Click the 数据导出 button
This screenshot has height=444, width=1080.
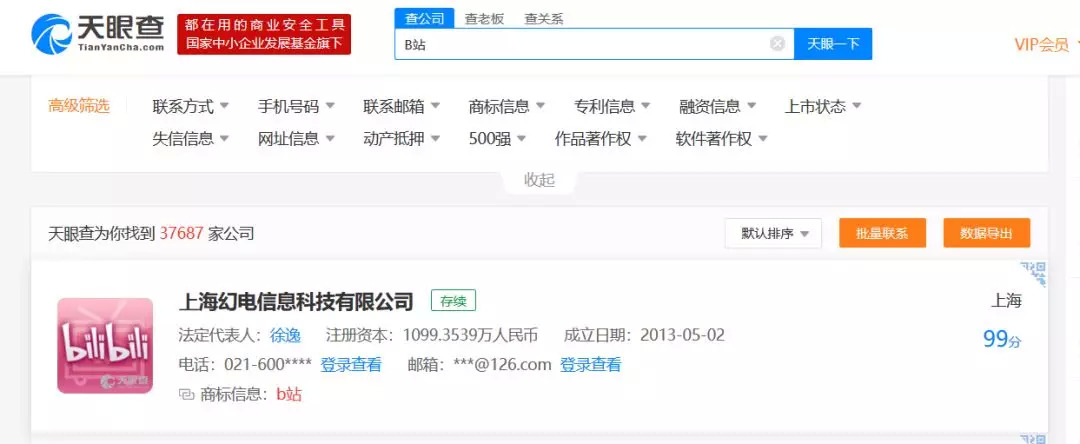coord(986,233)
